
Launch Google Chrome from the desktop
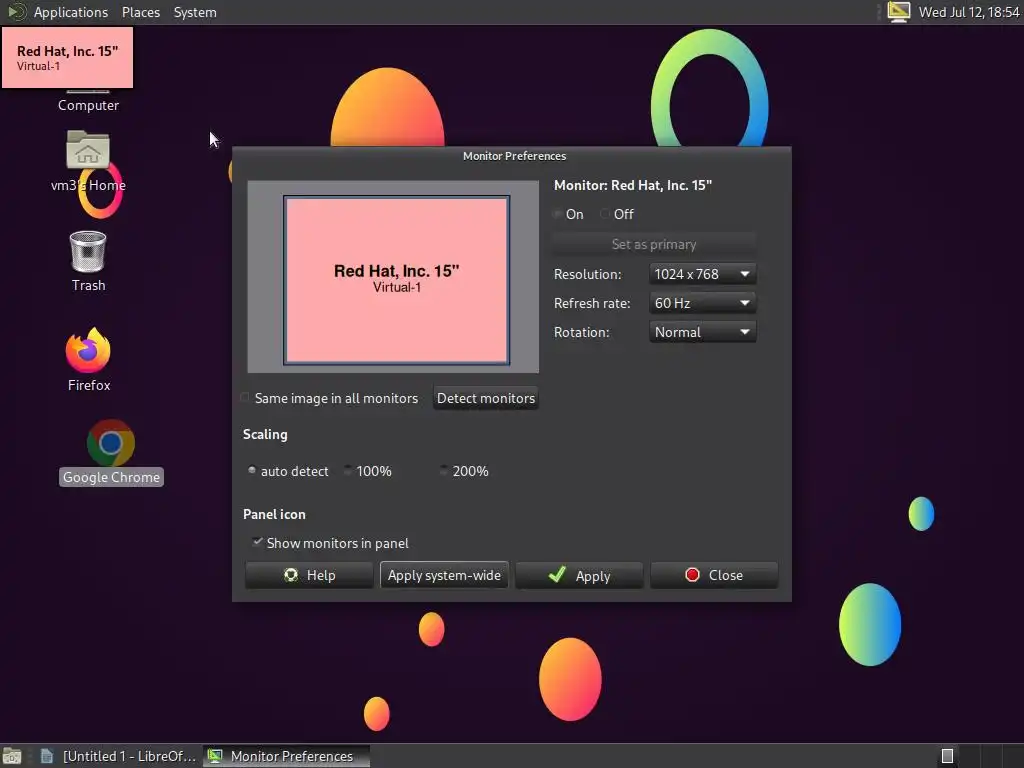click(111, 453)
